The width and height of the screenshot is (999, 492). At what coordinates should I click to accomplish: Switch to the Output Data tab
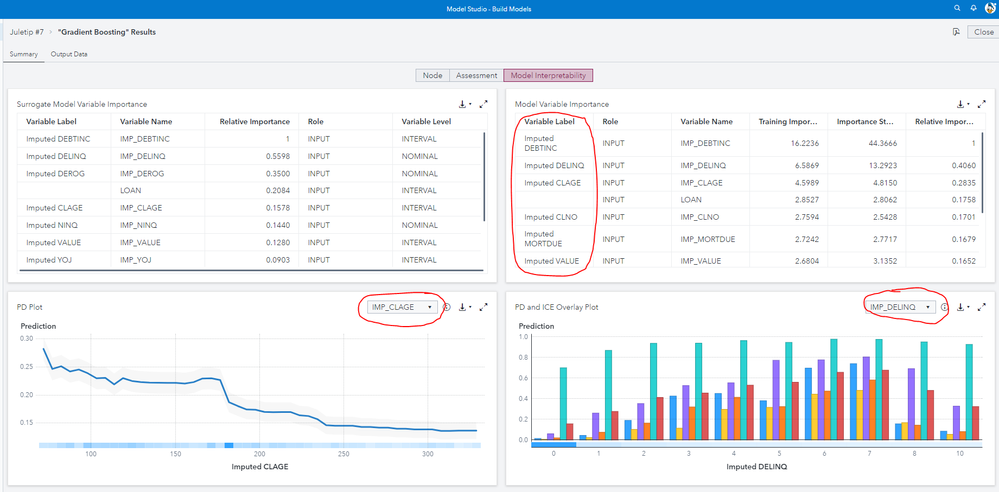click(69, 53)
